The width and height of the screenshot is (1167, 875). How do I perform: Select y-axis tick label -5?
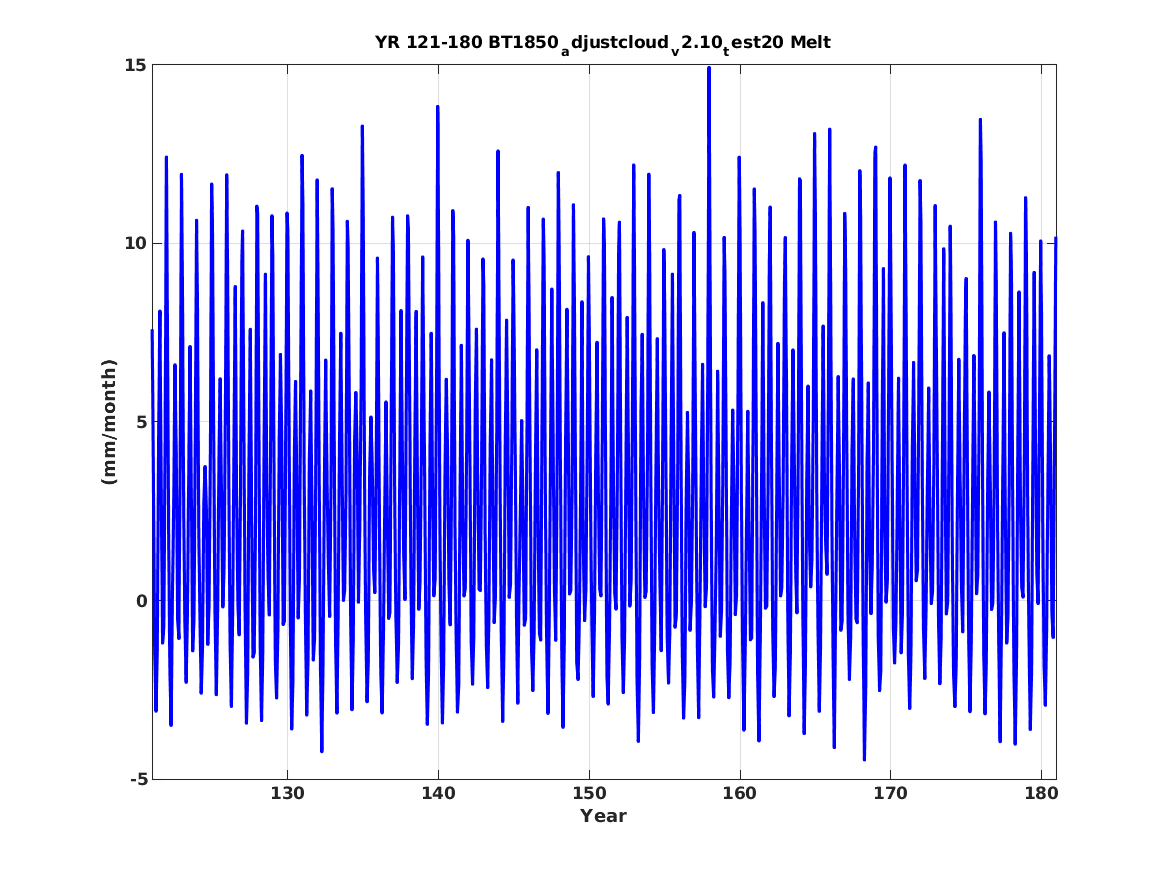(x=138, y=779)
